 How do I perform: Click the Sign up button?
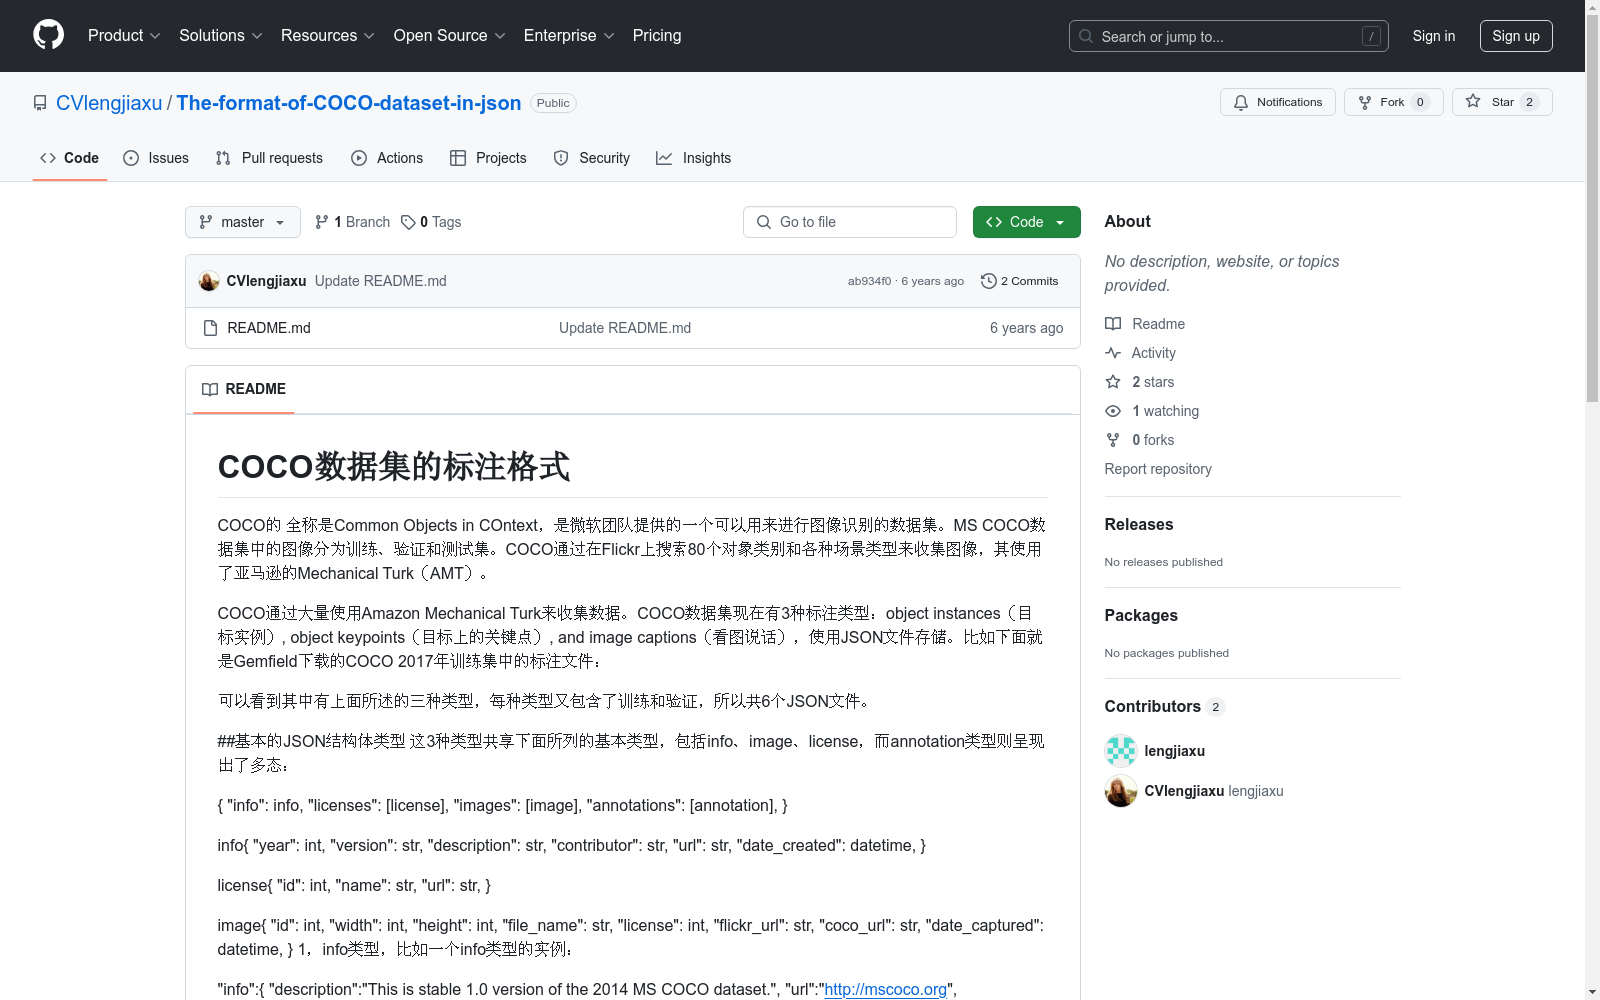click(1516, 36)
